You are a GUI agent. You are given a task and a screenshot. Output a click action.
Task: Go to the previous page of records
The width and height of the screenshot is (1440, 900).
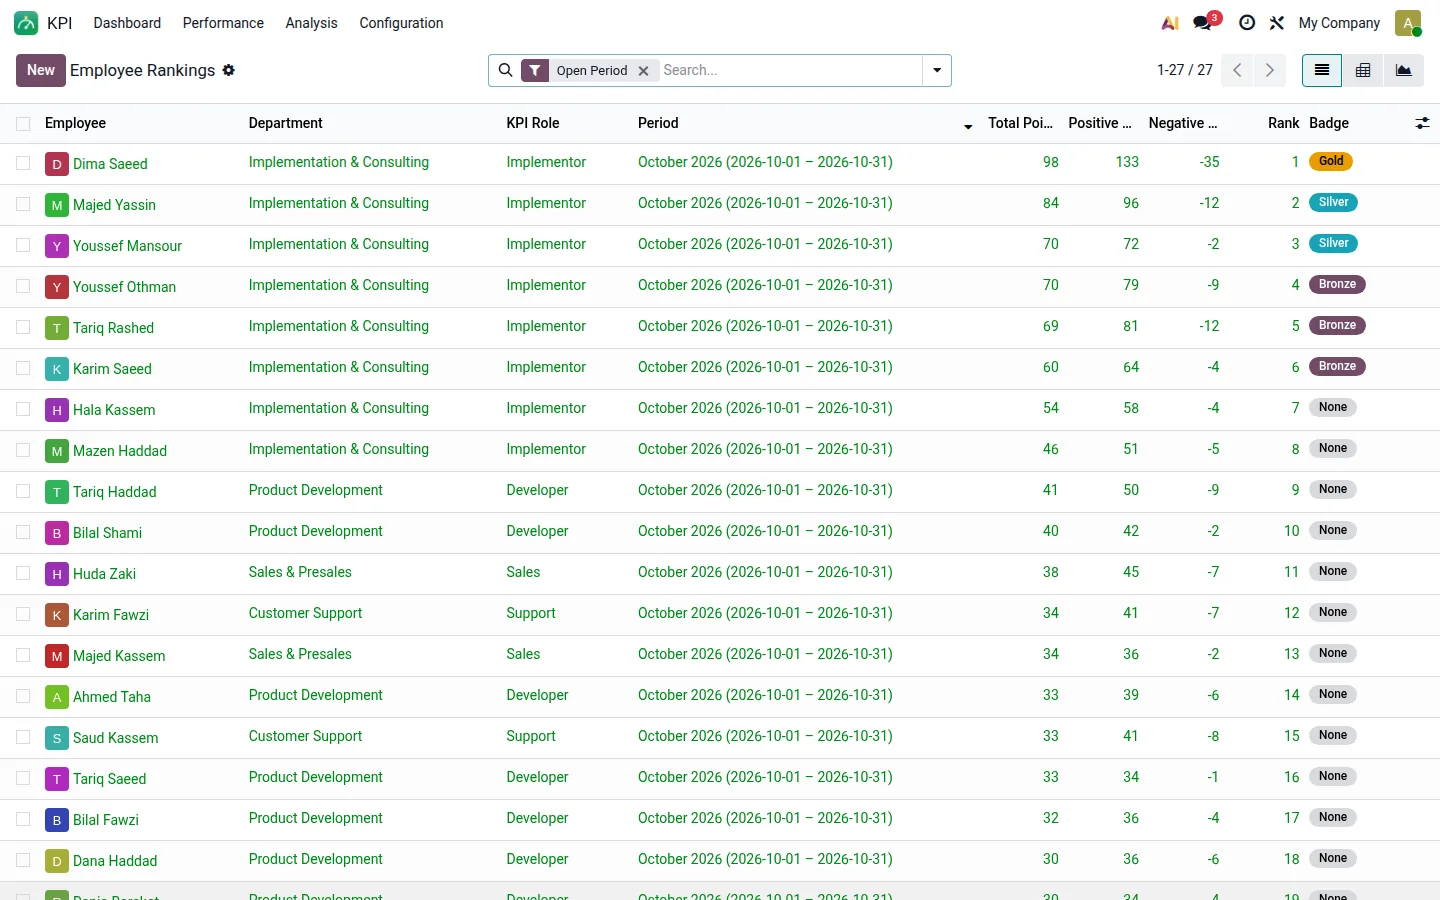pyautogui.click(x=1237, y=70)
